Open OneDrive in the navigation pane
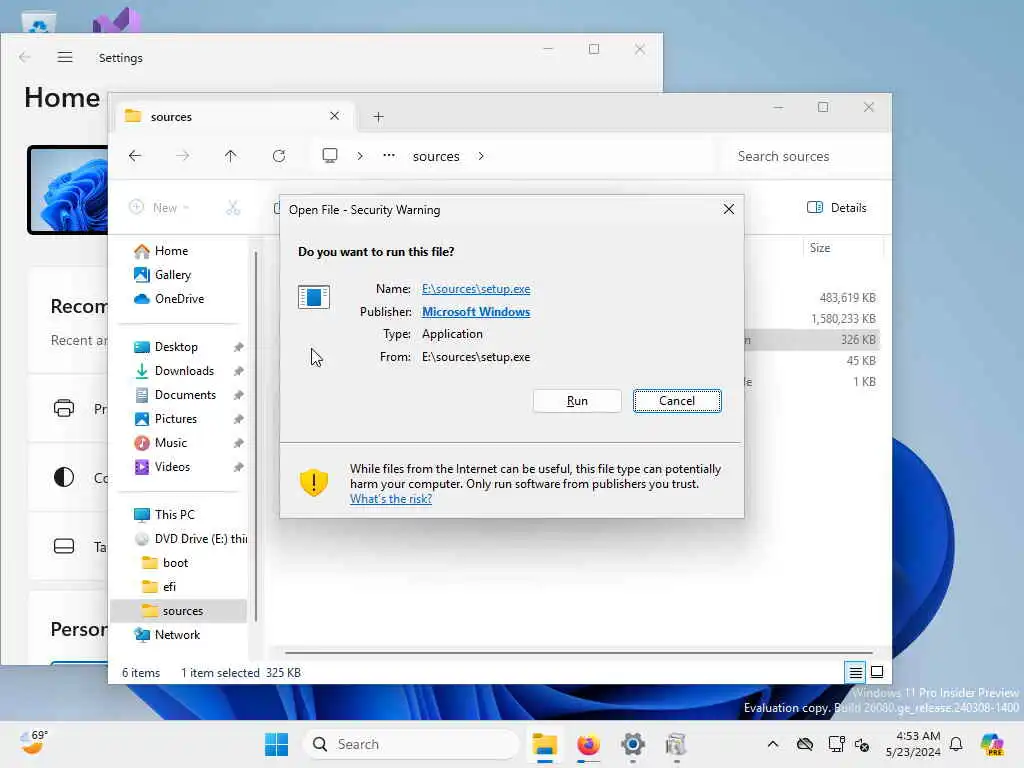This screenshot has width=1024, height=768. [x=179, y=298]
